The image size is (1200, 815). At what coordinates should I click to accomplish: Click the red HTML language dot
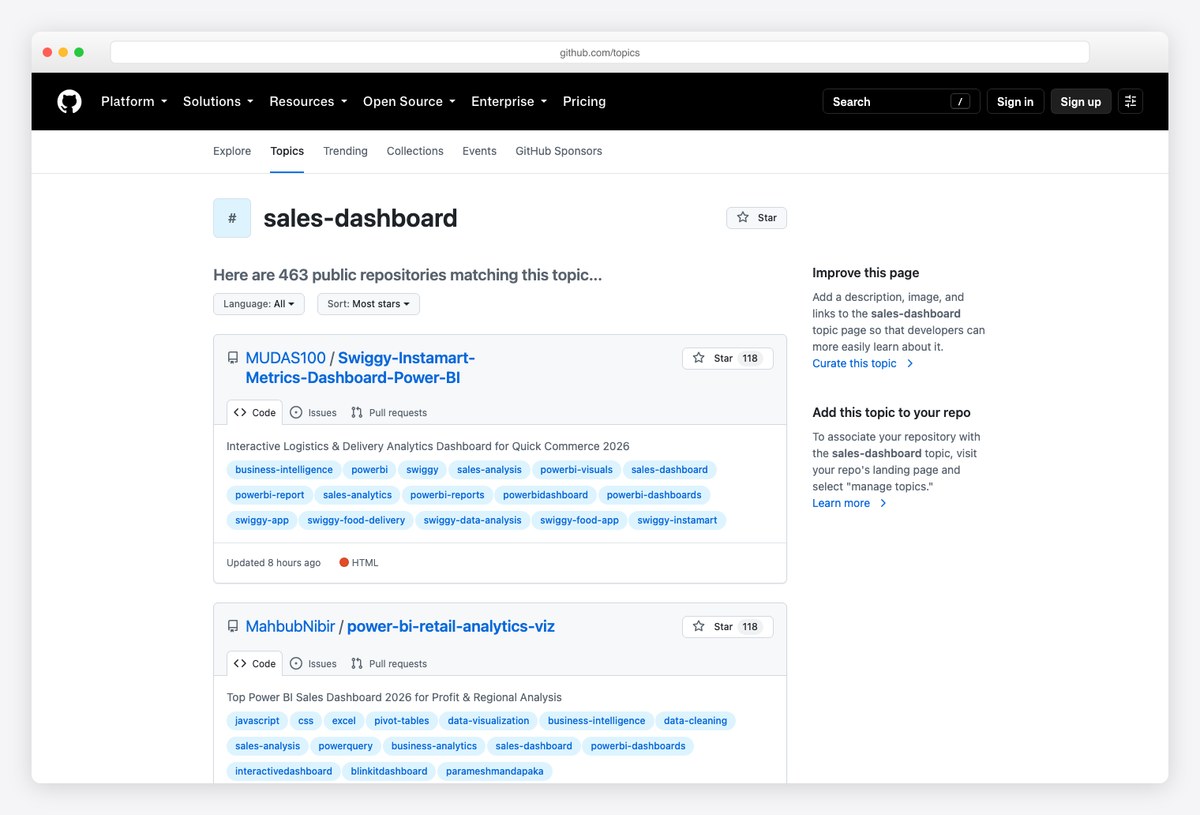pos(344,563)
